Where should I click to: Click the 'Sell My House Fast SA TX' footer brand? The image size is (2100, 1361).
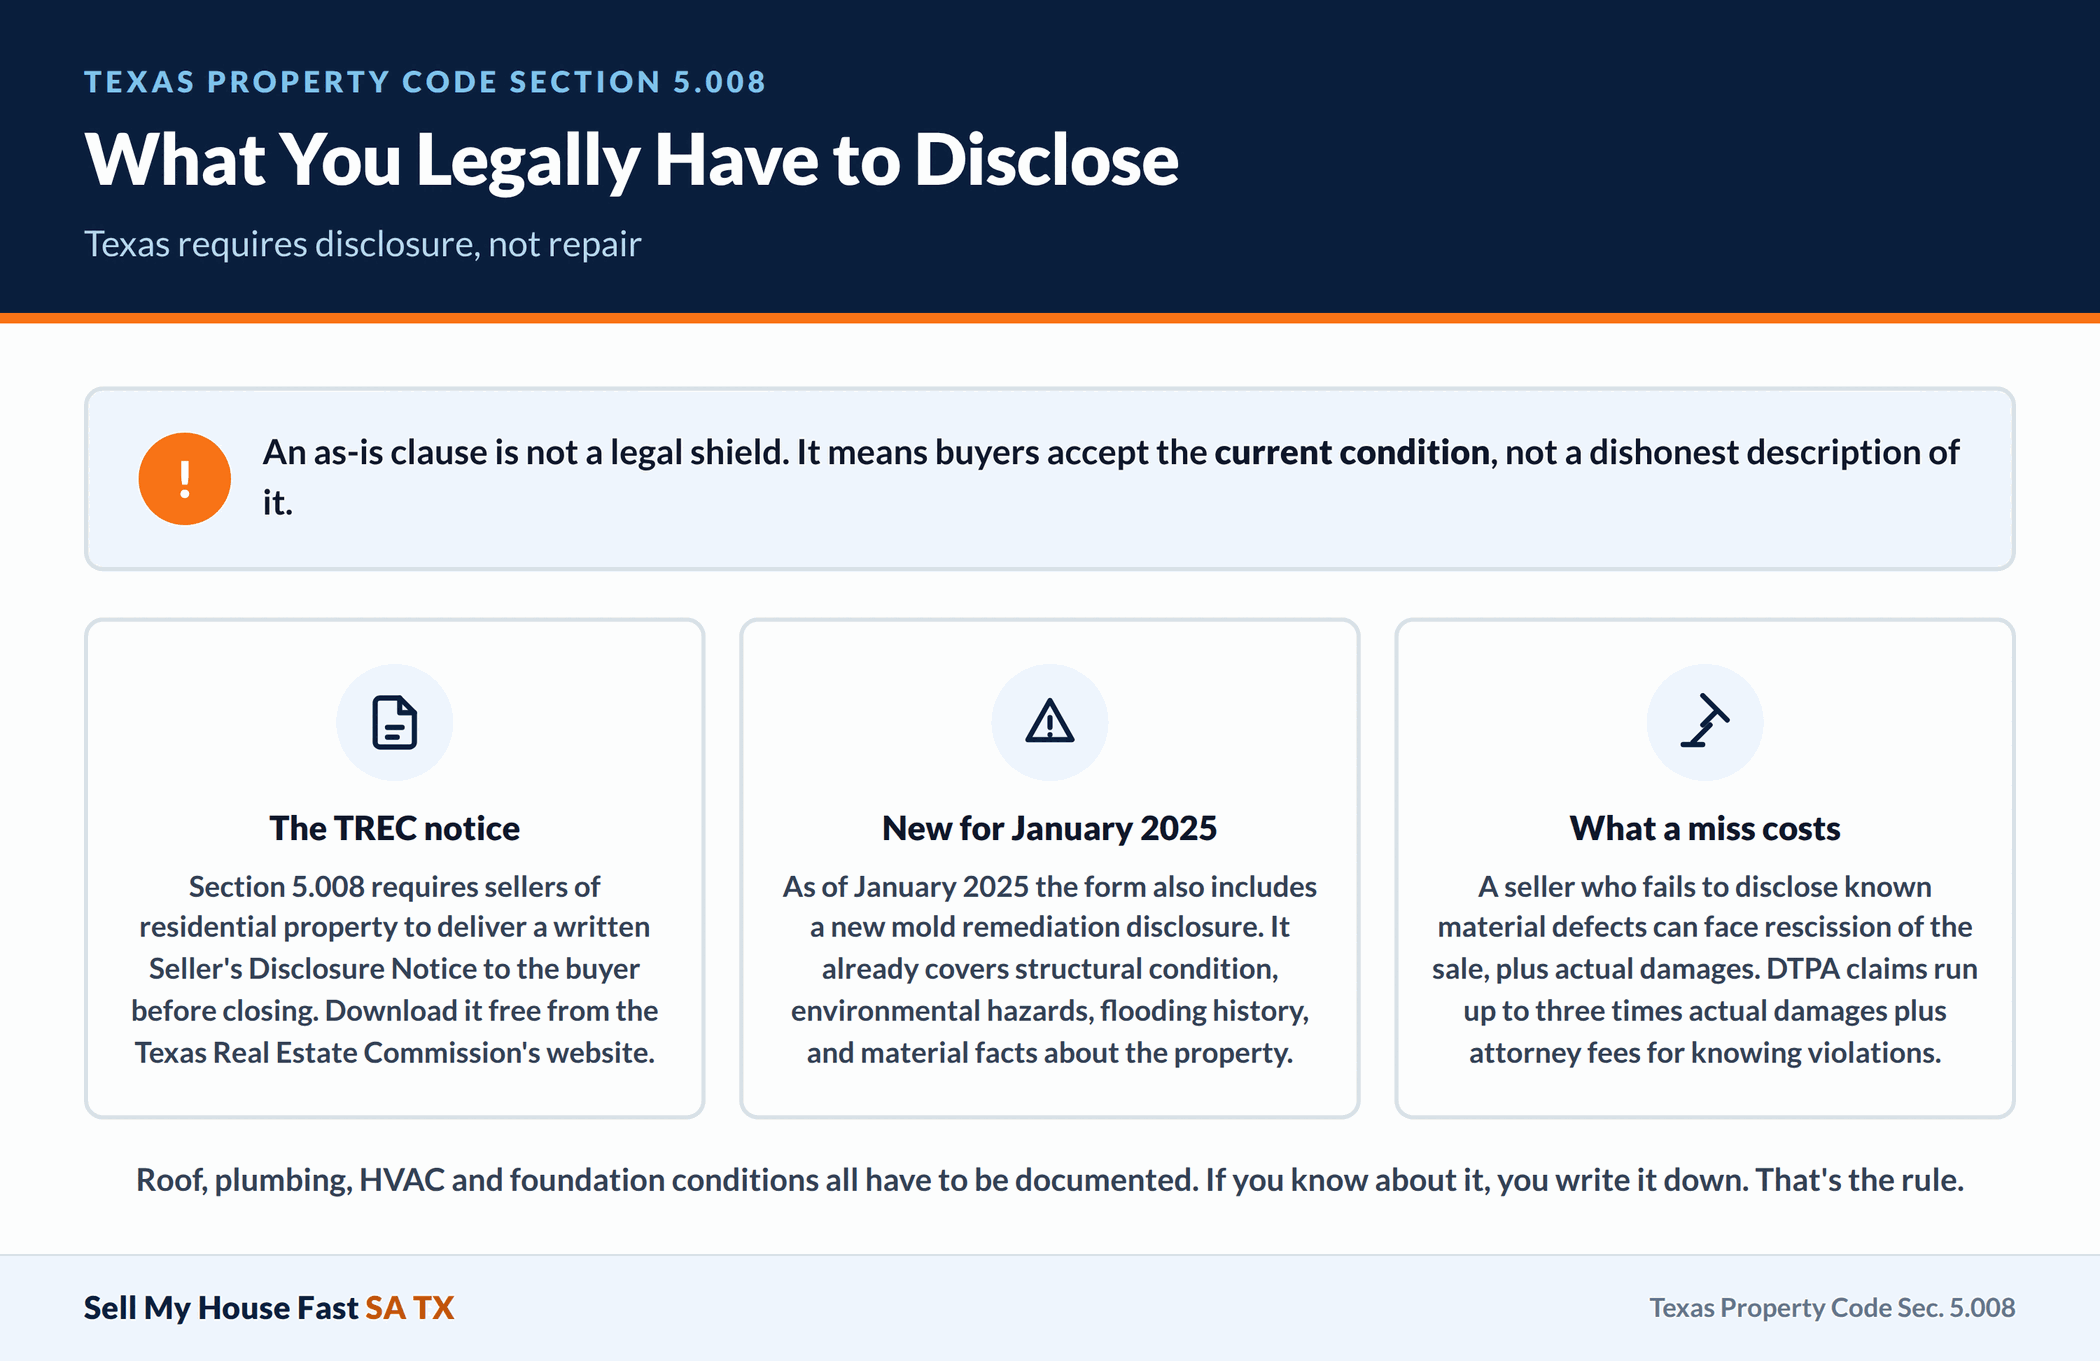[x=269, y=1308]
